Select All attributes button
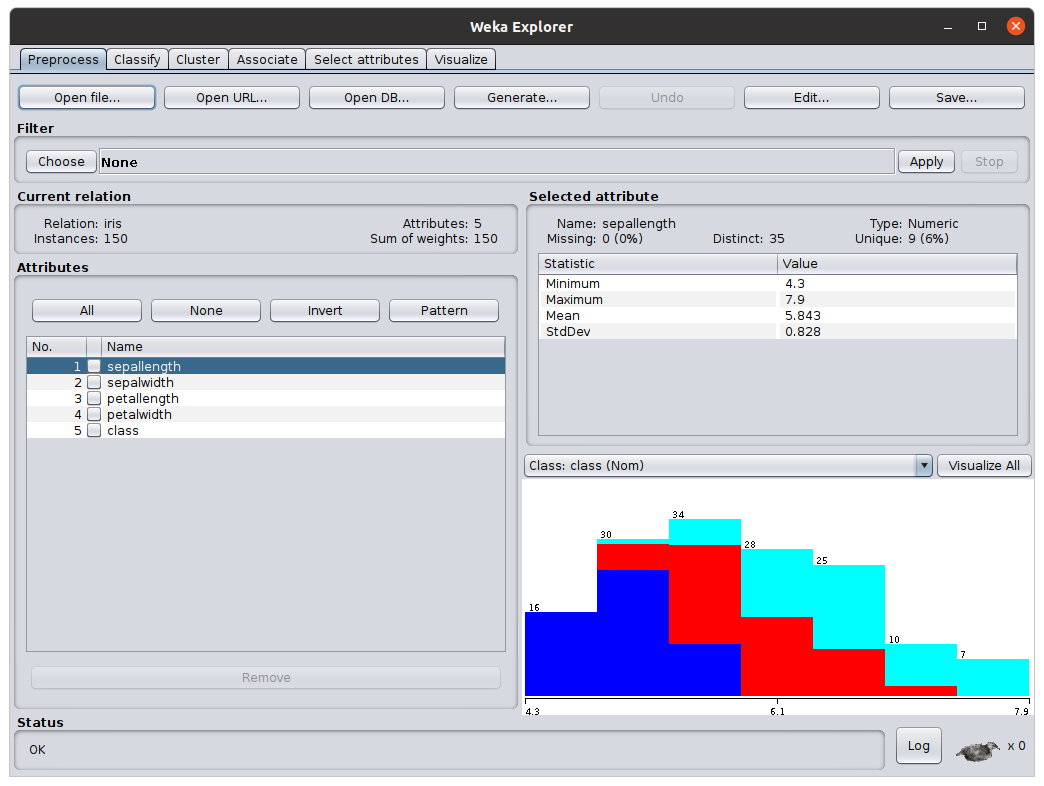The image size is (1044, 786). [87, 311]
